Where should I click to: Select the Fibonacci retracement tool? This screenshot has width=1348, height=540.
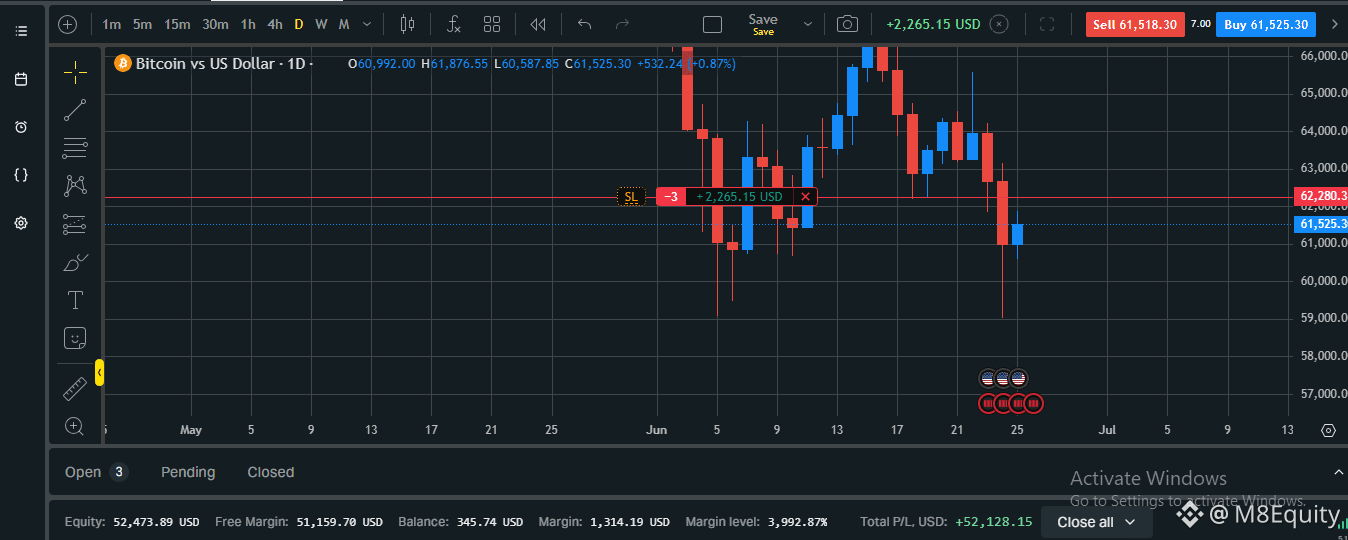point(75,148)
